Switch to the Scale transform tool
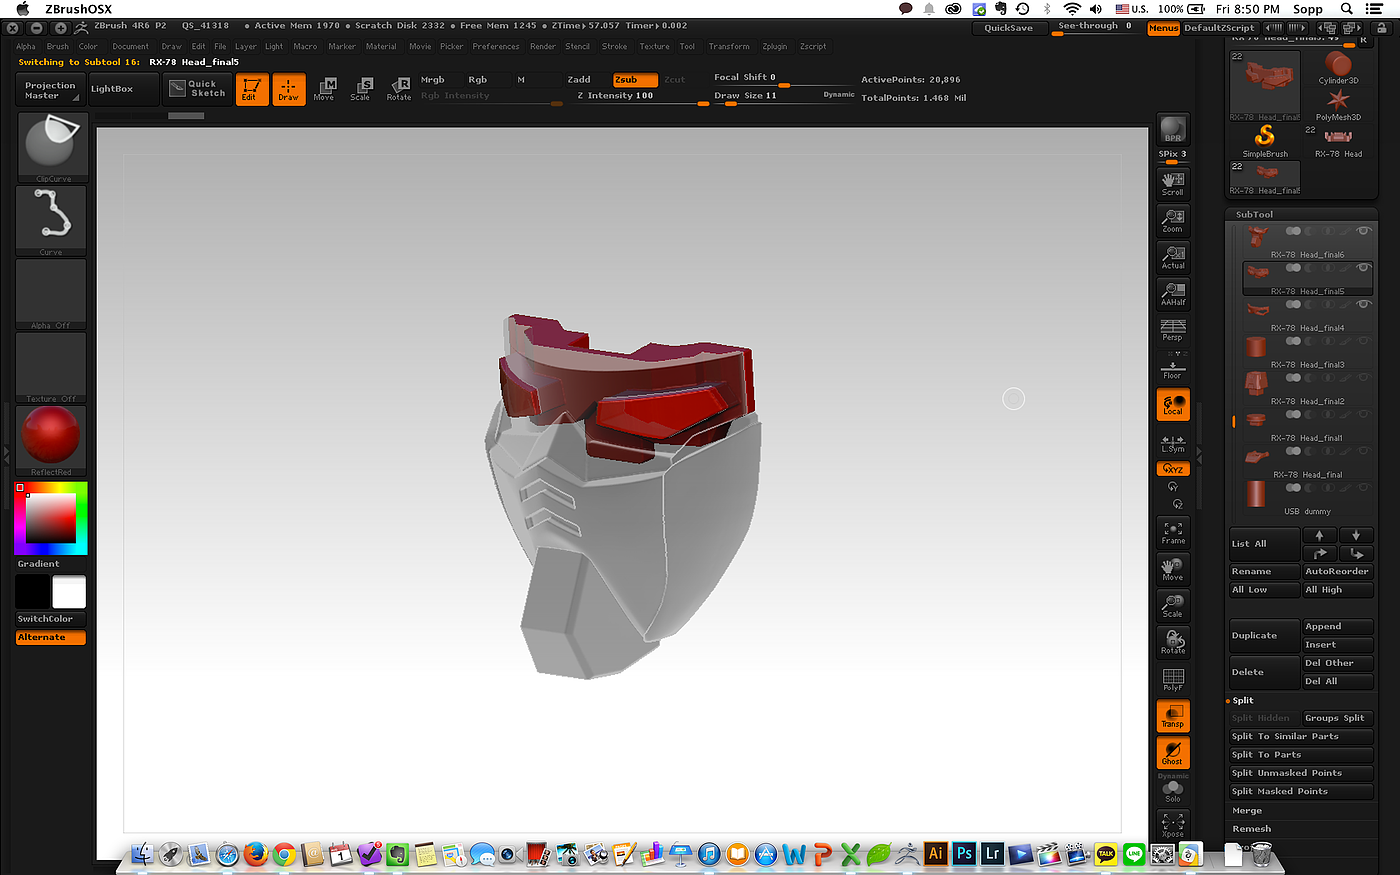The width and height of the screenshot is (1400, 875). [361, 89]
